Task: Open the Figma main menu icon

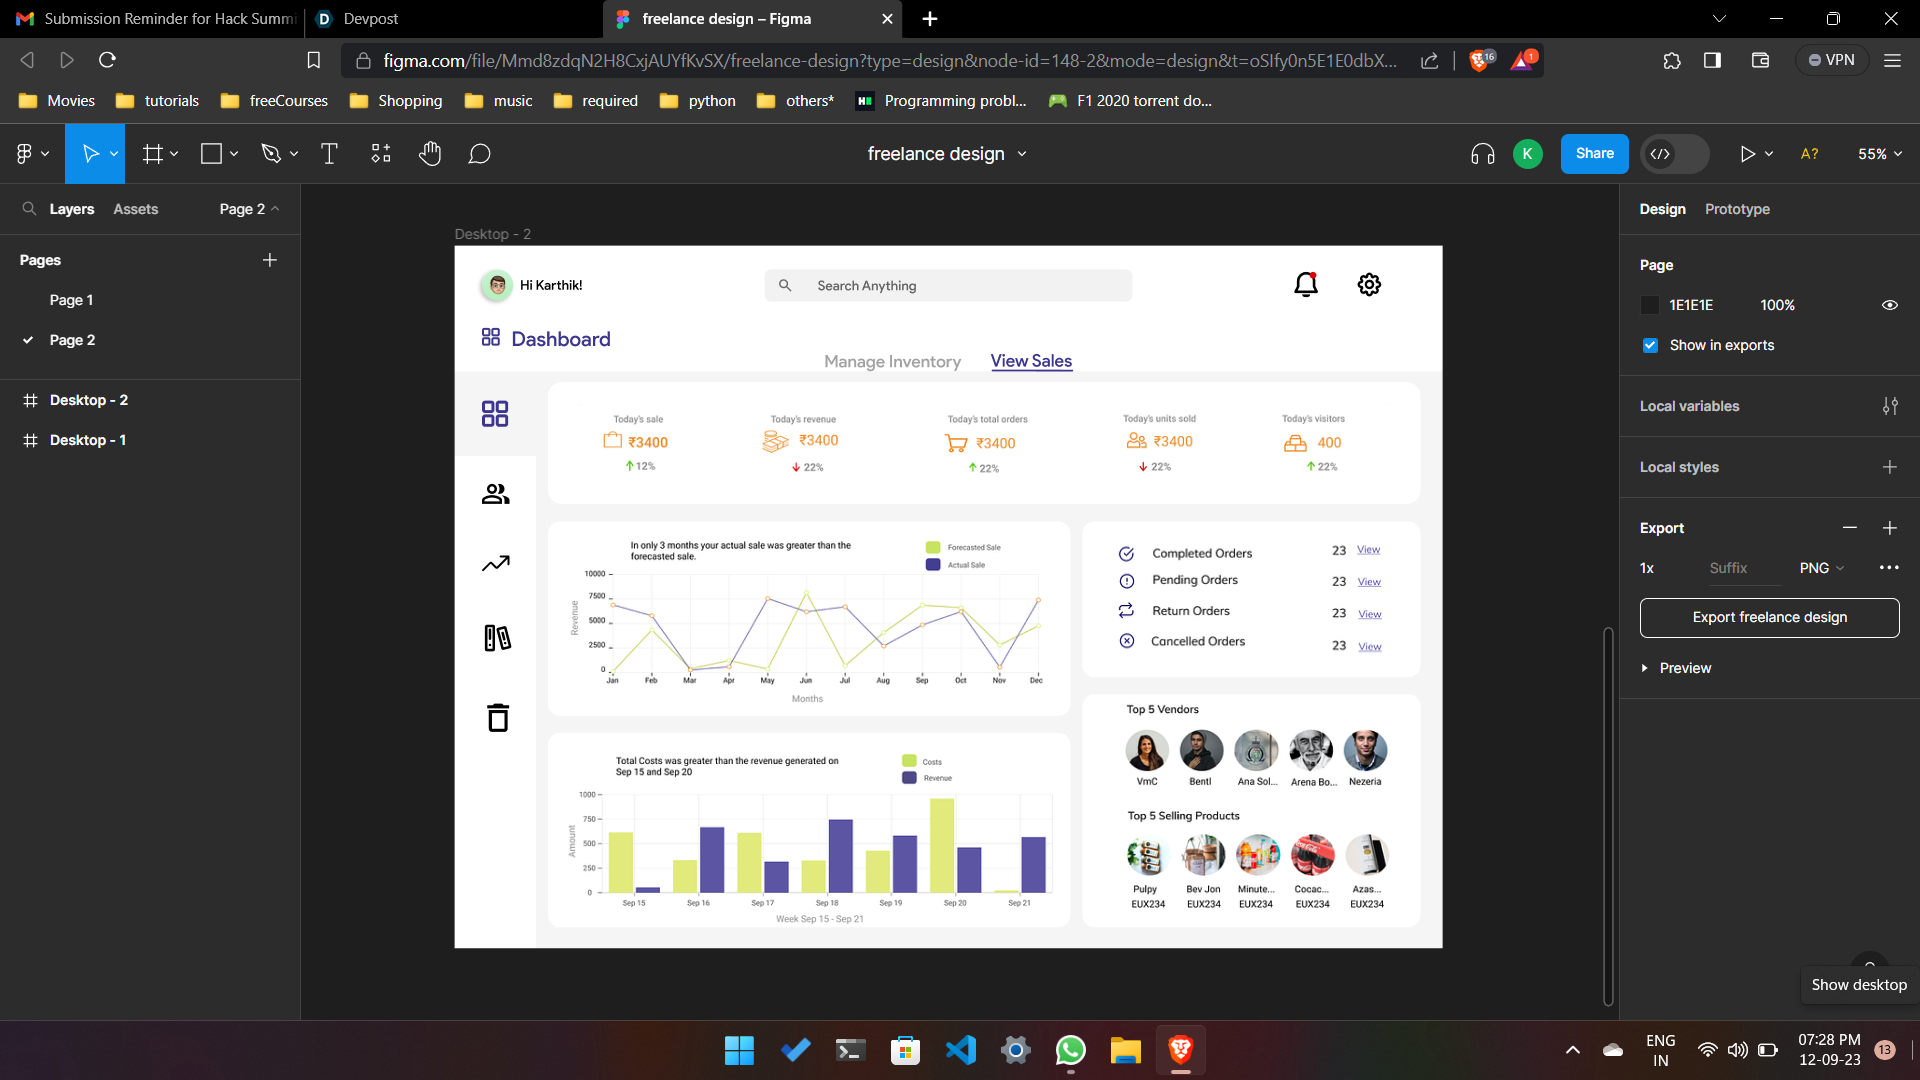Action: pyautogui.click(x=25, y=154)
